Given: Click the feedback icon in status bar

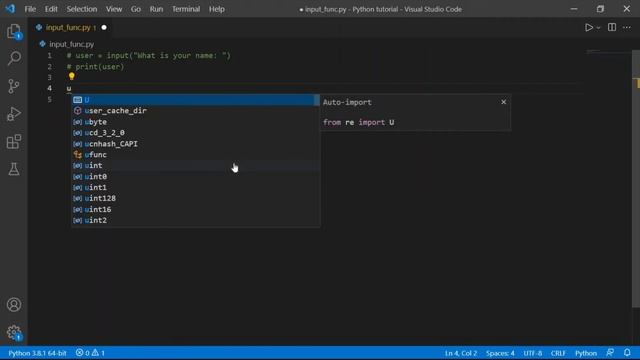Looking at the screenshot, I should point(610,353).
